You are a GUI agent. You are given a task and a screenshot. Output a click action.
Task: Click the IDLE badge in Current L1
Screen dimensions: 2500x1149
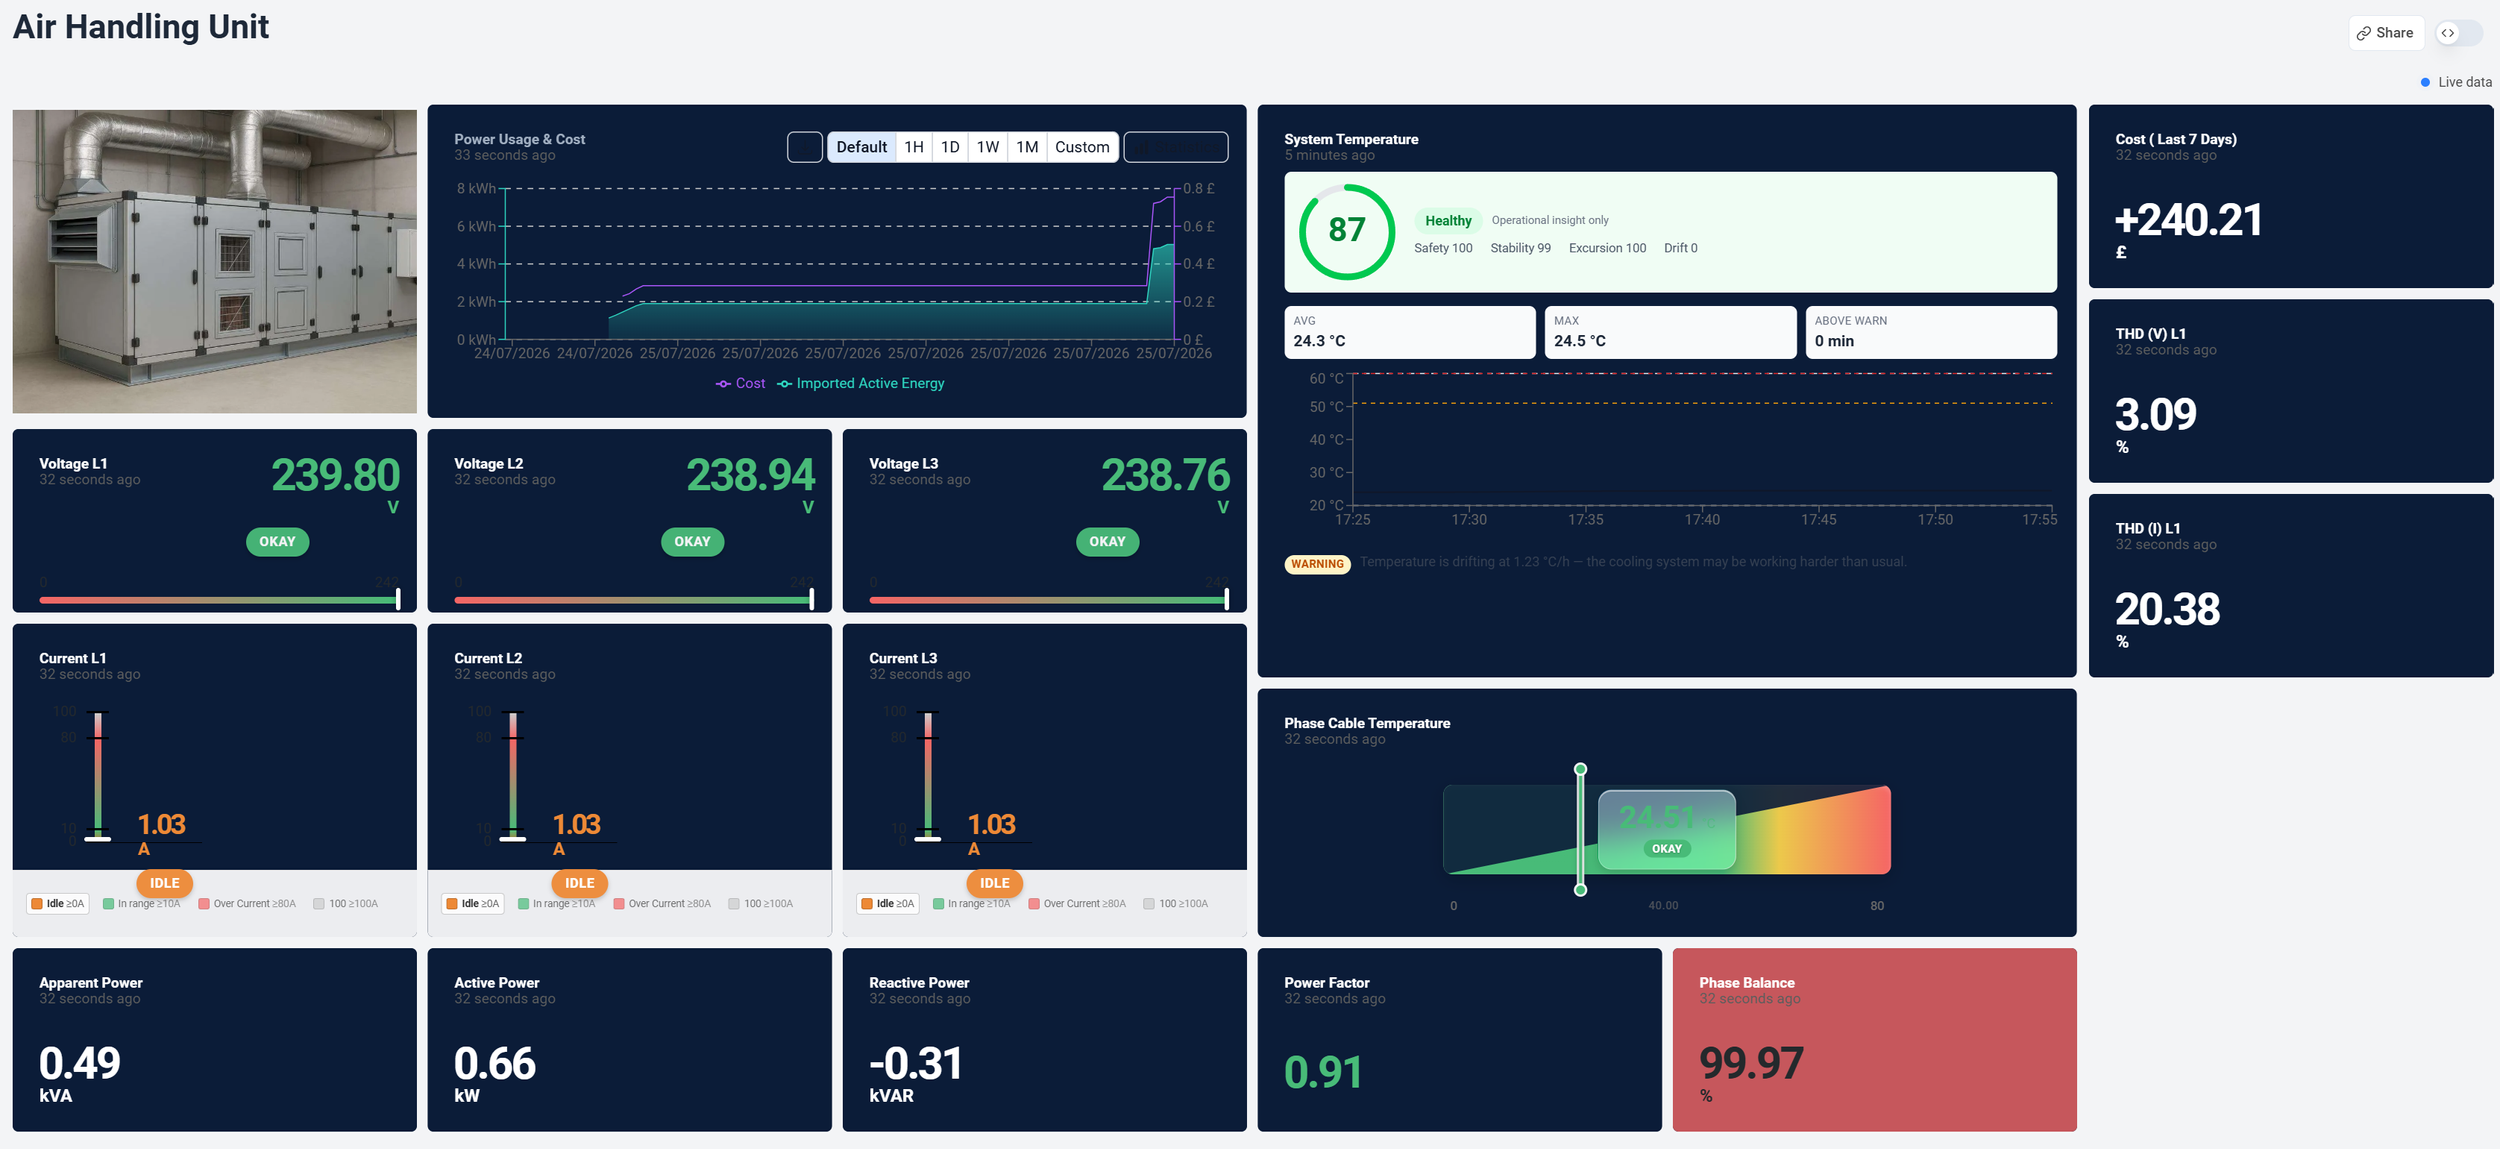point(165,883)
